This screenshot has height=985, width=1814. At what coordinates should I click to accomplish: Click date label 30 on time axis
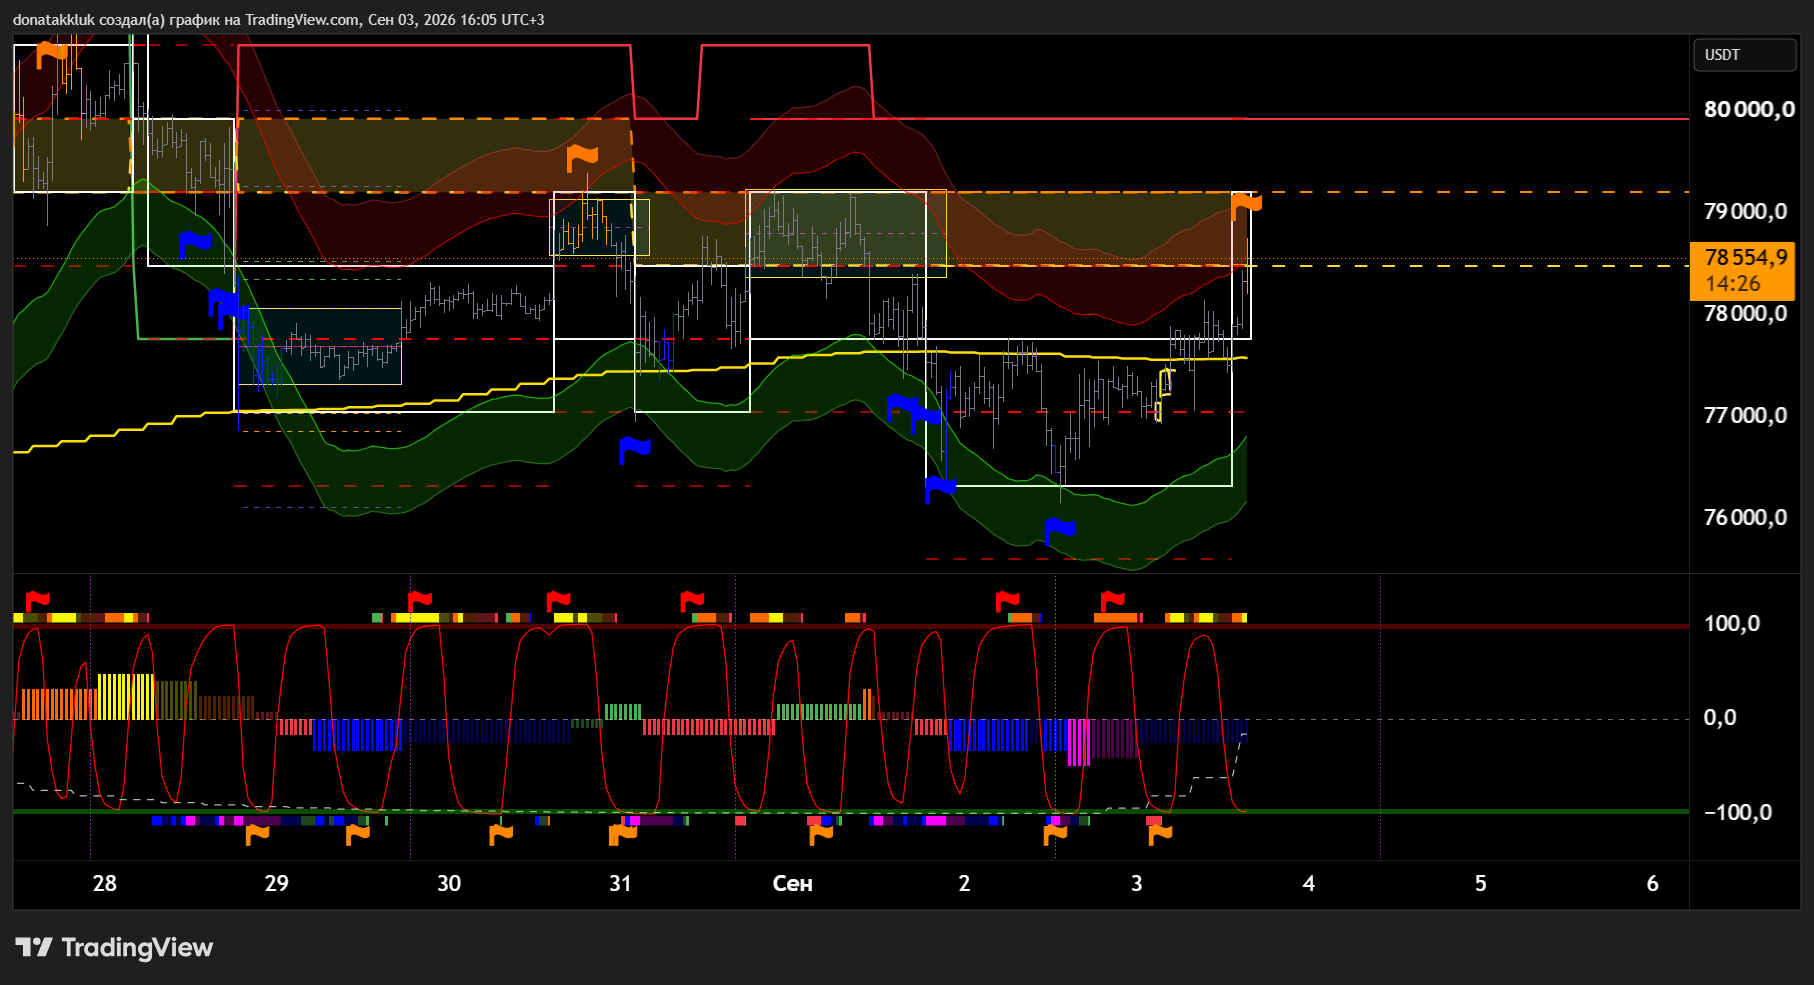pos(449,883)
